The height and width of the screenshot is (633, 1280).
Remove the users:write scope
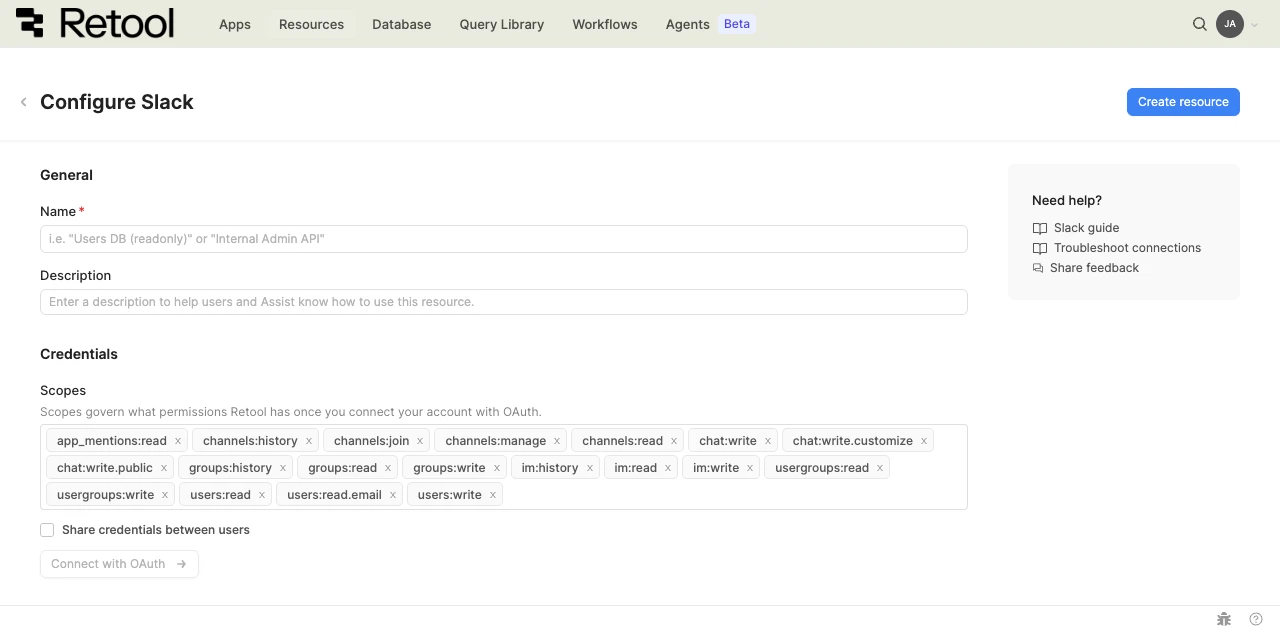click(493, 495)
